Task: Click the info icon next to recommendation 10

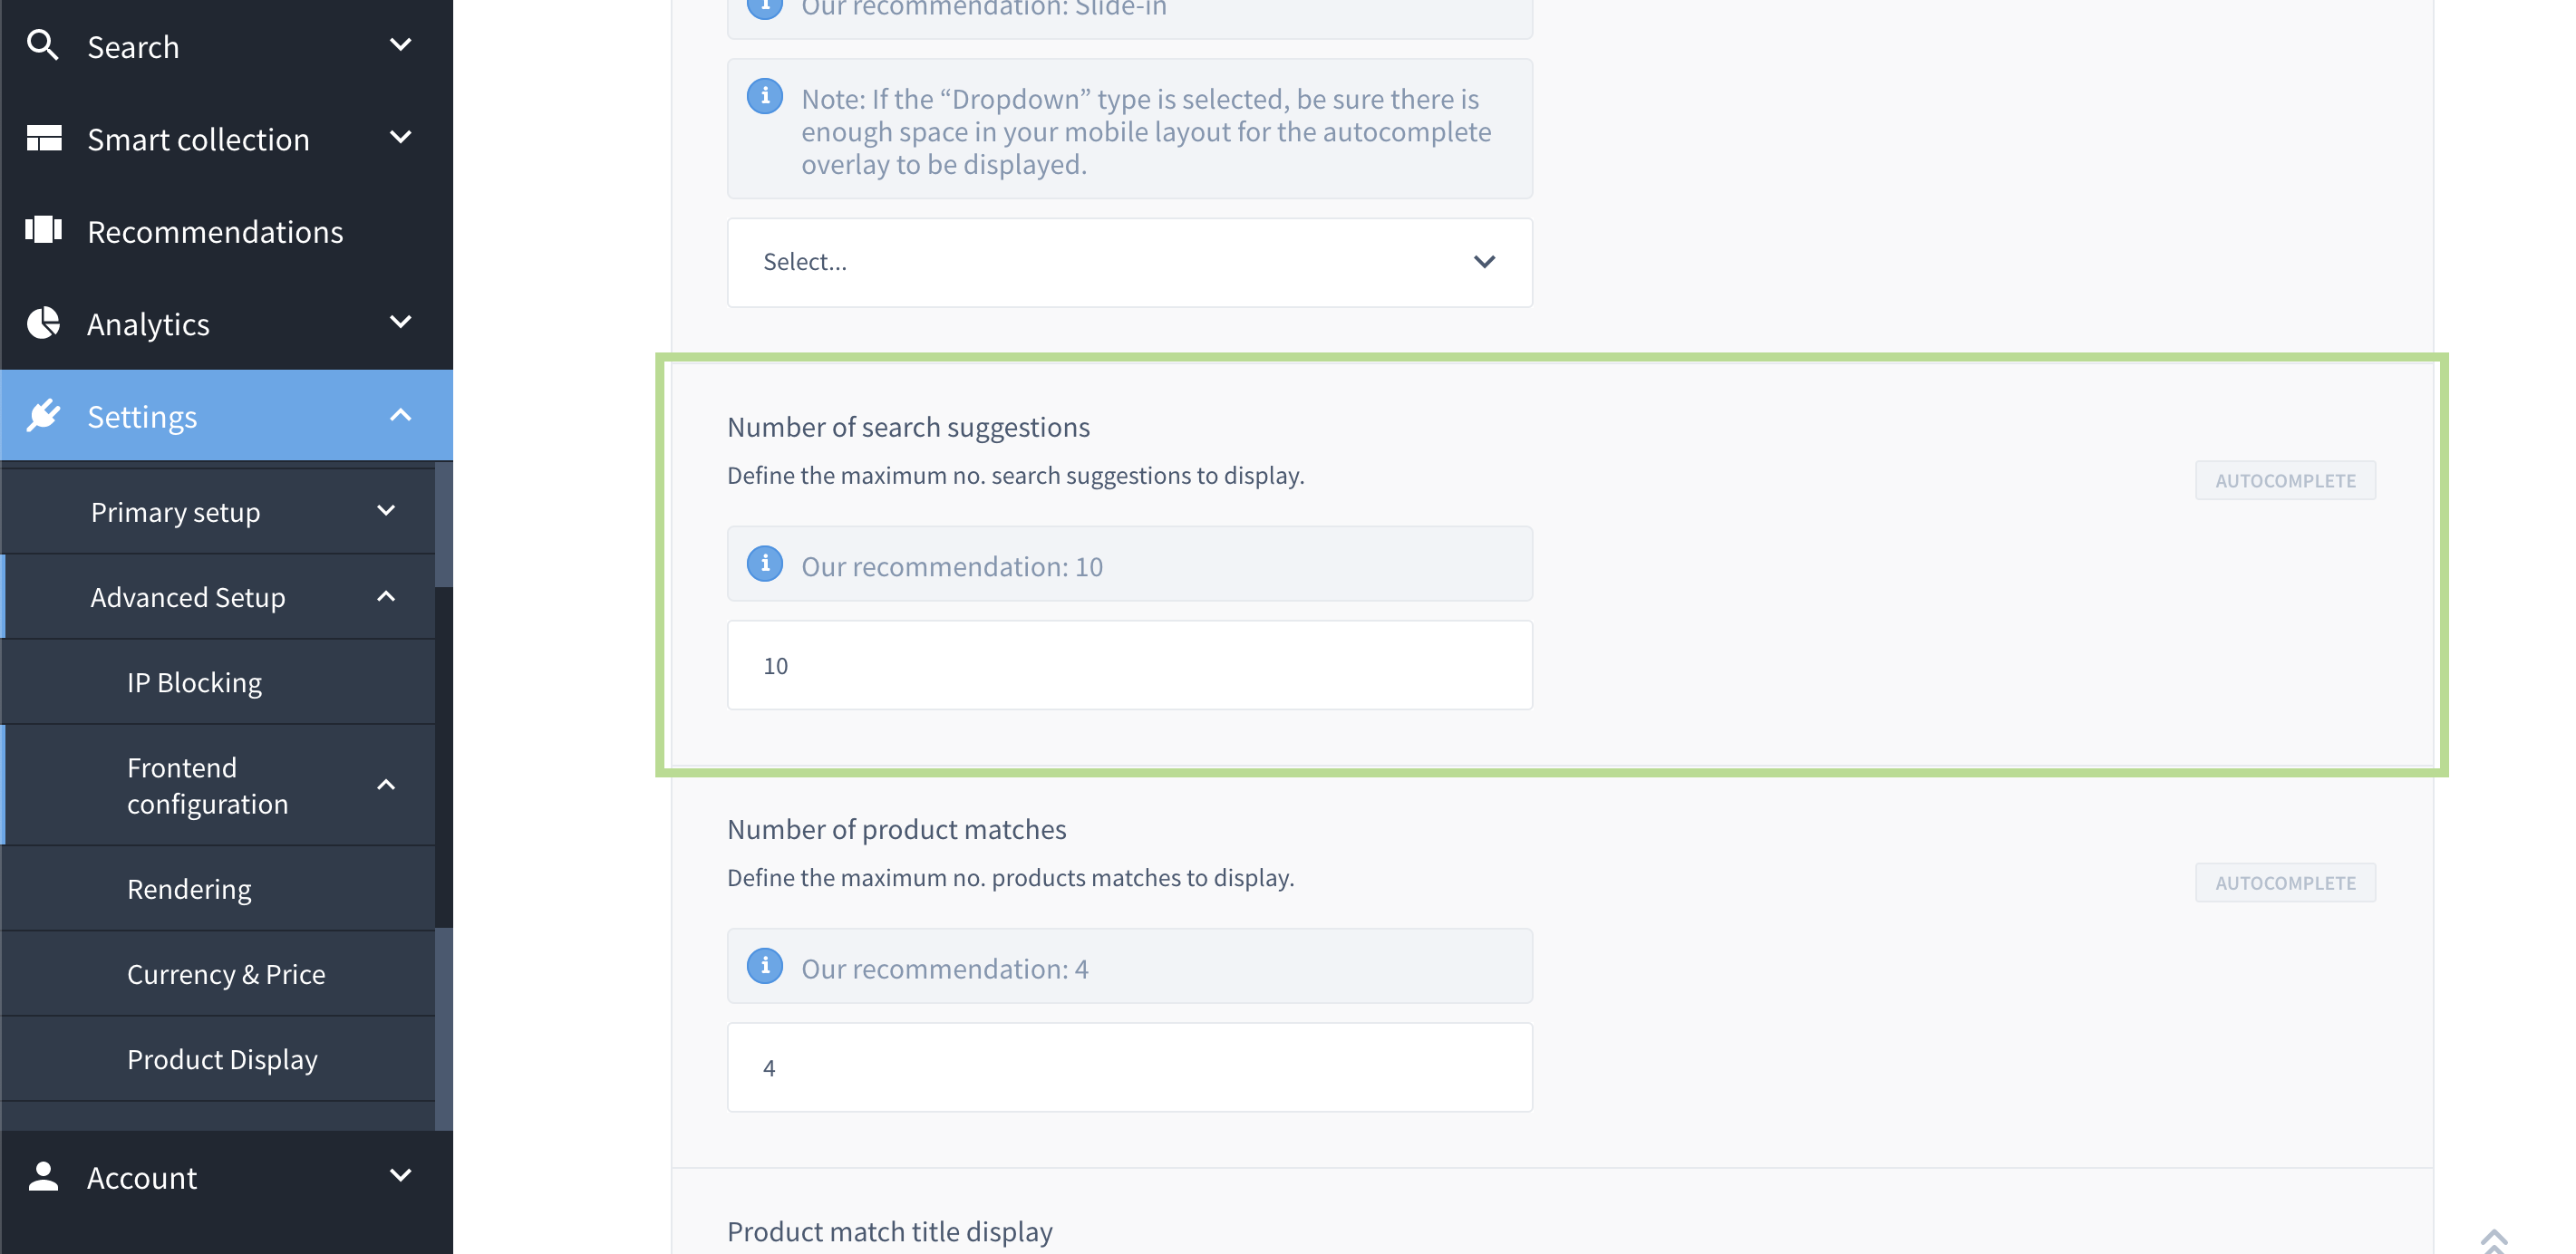Action: 764,564
